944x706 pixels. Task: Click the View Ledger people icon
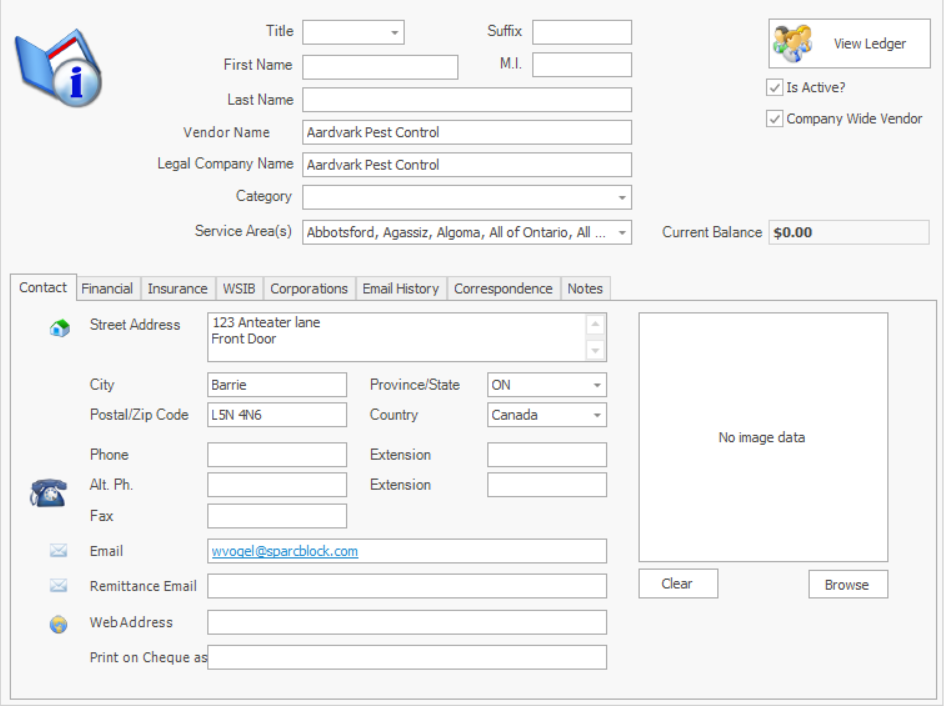(792, 43)
